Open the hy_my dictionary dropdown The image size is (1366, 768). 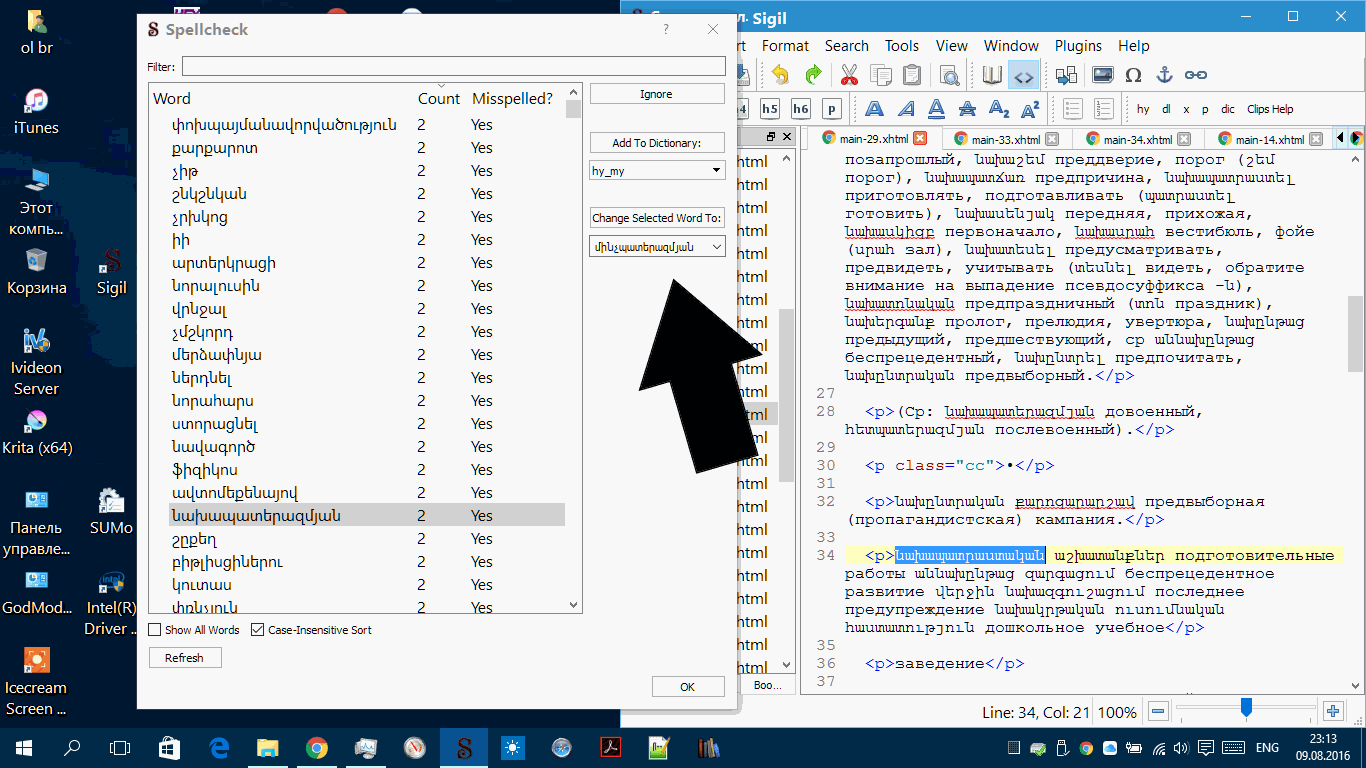point(656,171)
